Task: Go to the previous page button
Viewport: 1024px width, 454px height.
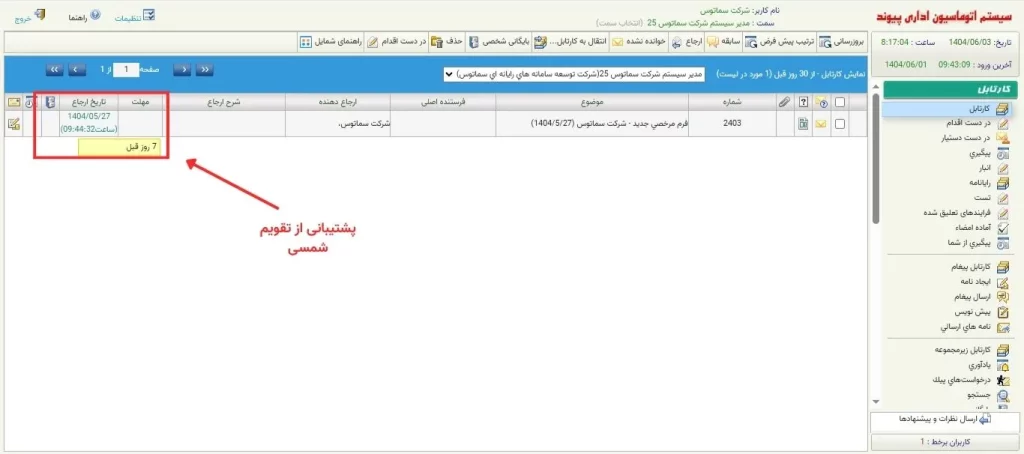Action: (184, 69)
